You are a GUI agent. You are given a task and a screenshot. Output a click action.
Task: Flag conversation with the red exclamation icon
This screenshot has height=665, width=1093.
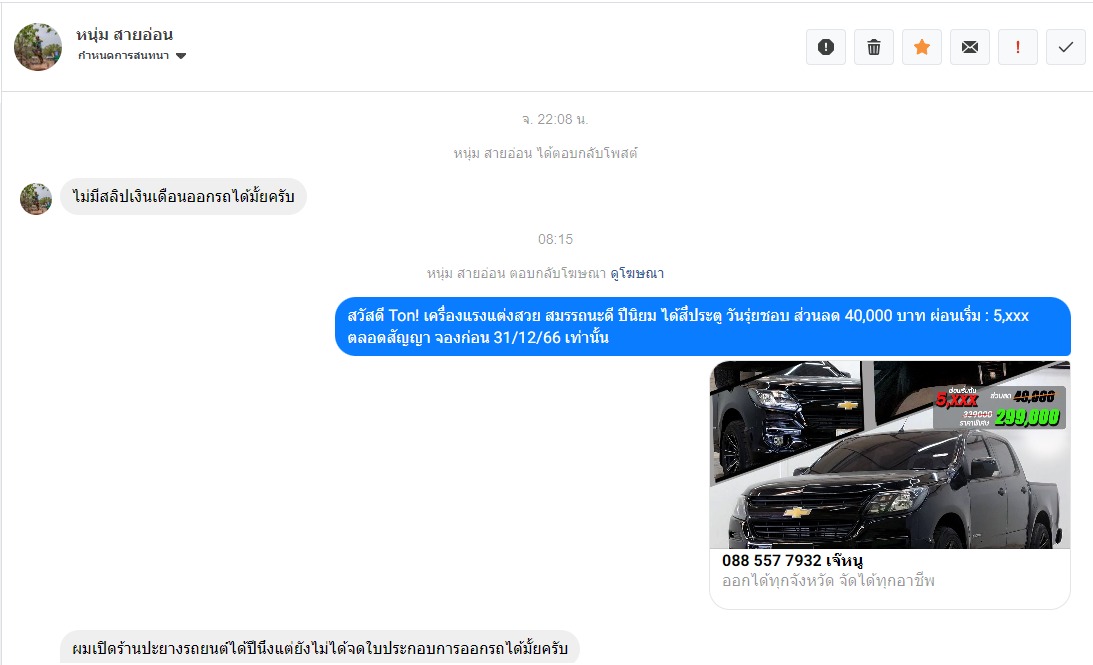(1018, 47)
